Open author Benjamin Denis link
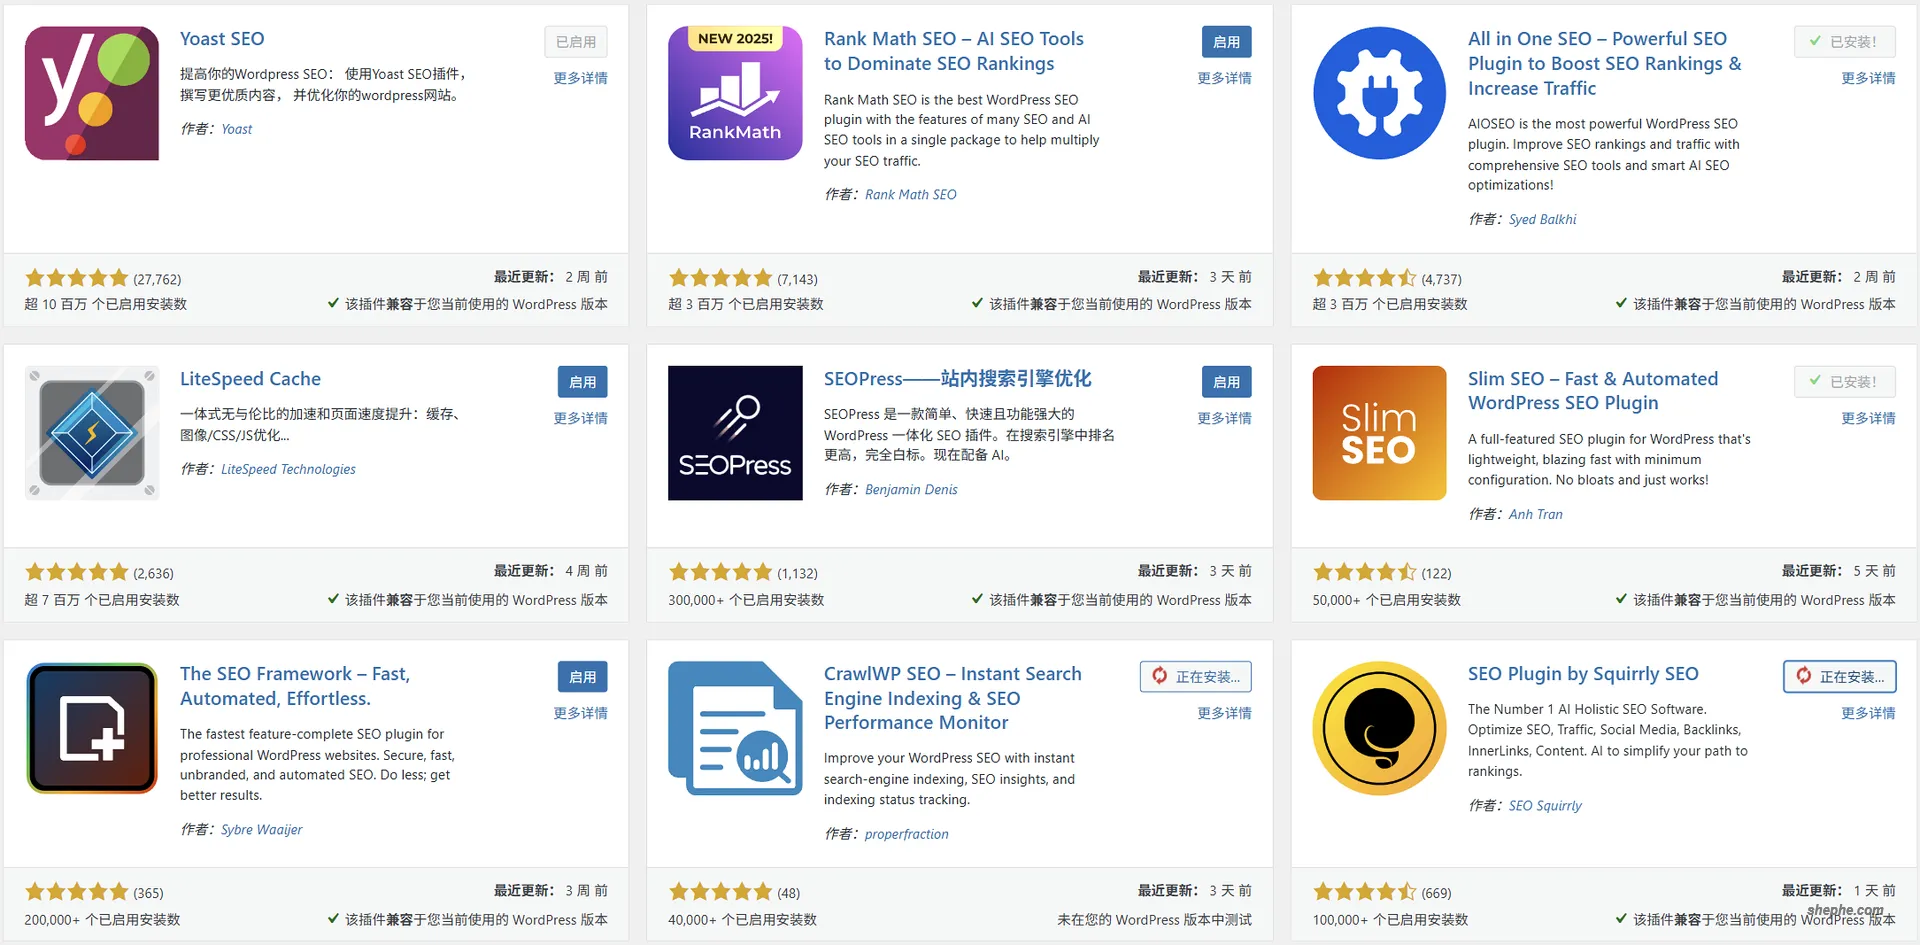This screenshot has width=1920, height=945. [911, 489]
